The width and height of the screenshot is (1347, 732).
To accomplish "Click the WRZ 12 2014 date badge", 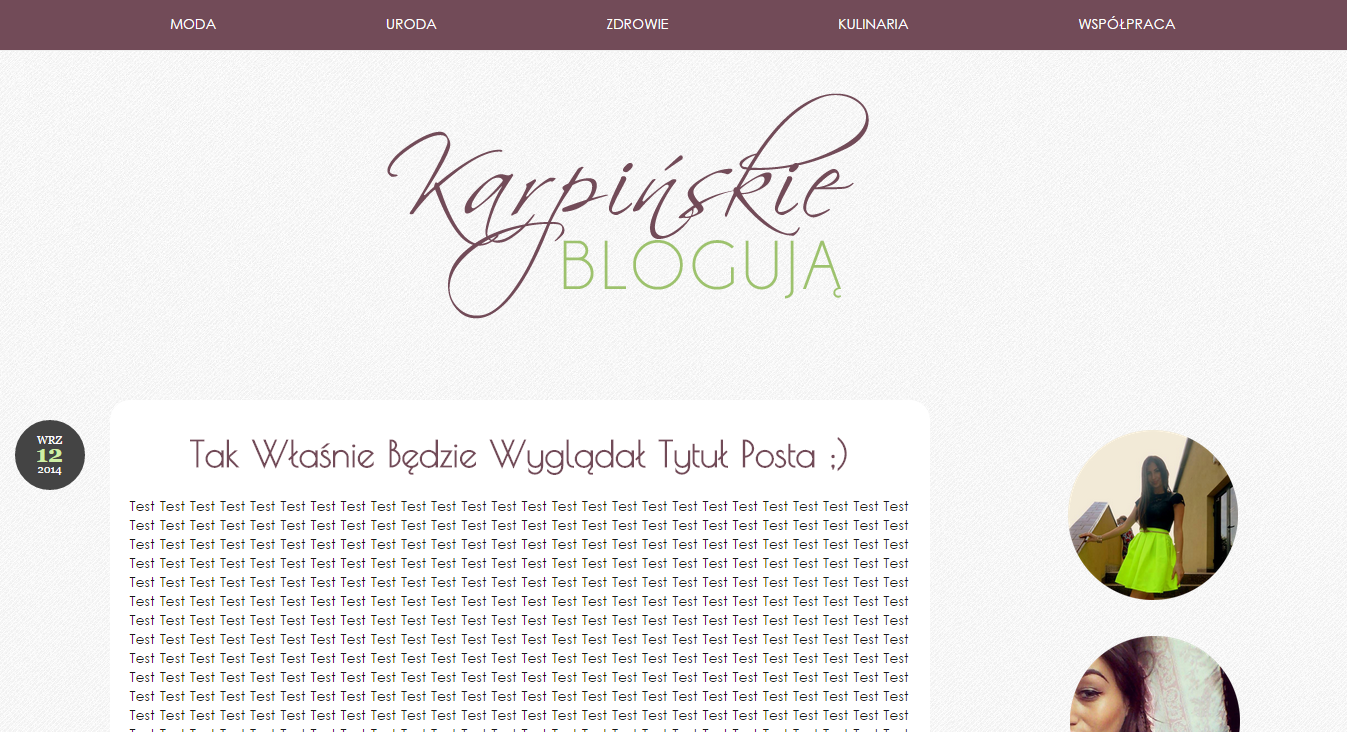I will pos(50,455).
